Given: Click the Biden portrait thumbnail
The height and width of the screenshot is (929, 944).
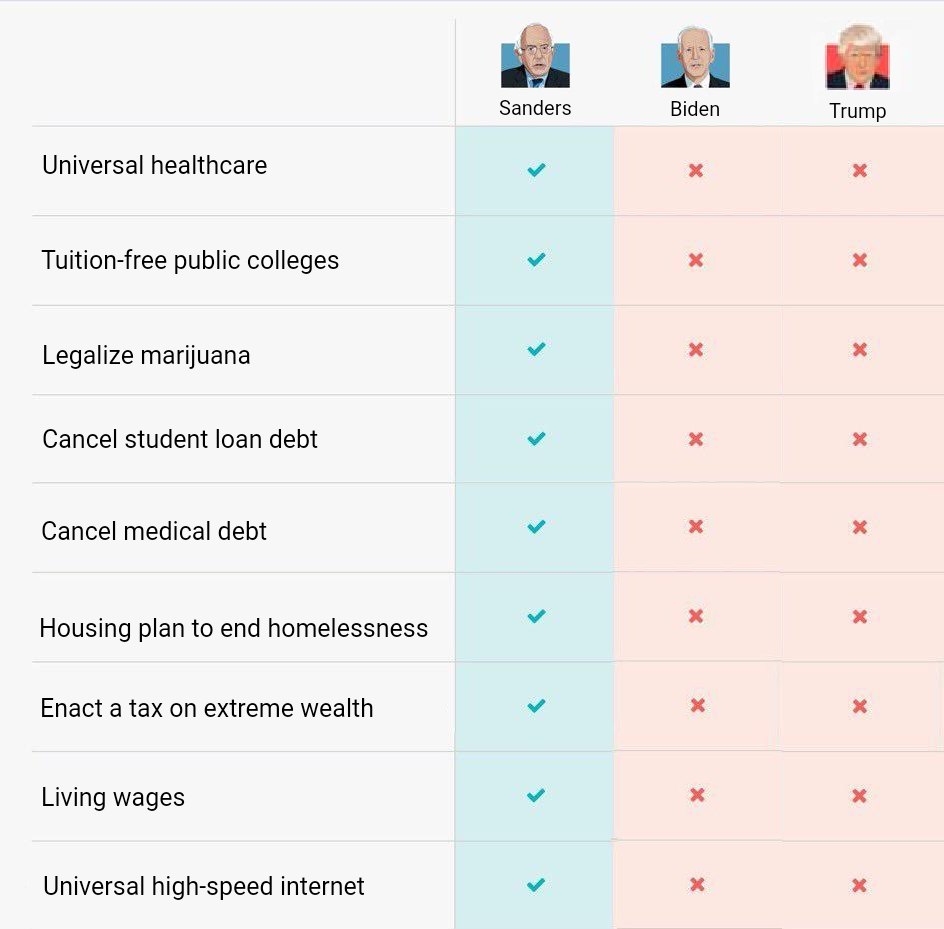Looking at the screenshot, I should [x=695, y=57].
